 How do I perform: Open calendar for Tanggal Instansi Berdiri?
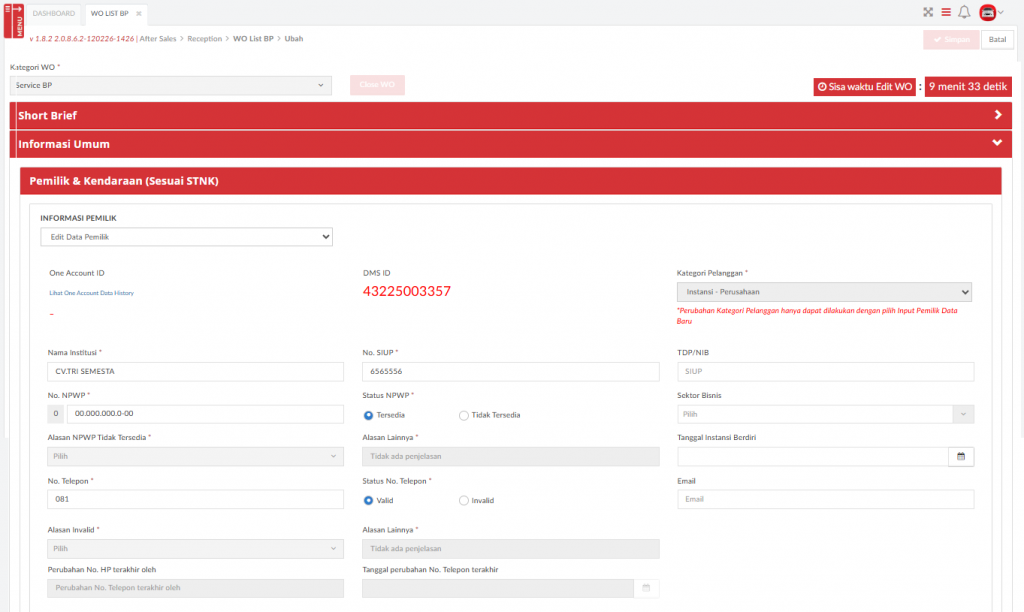tap(960, 456)
